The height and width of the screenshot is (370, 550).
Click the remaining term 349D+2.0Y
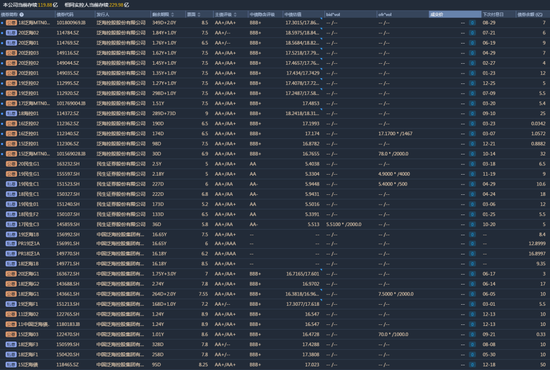[164, 23]
